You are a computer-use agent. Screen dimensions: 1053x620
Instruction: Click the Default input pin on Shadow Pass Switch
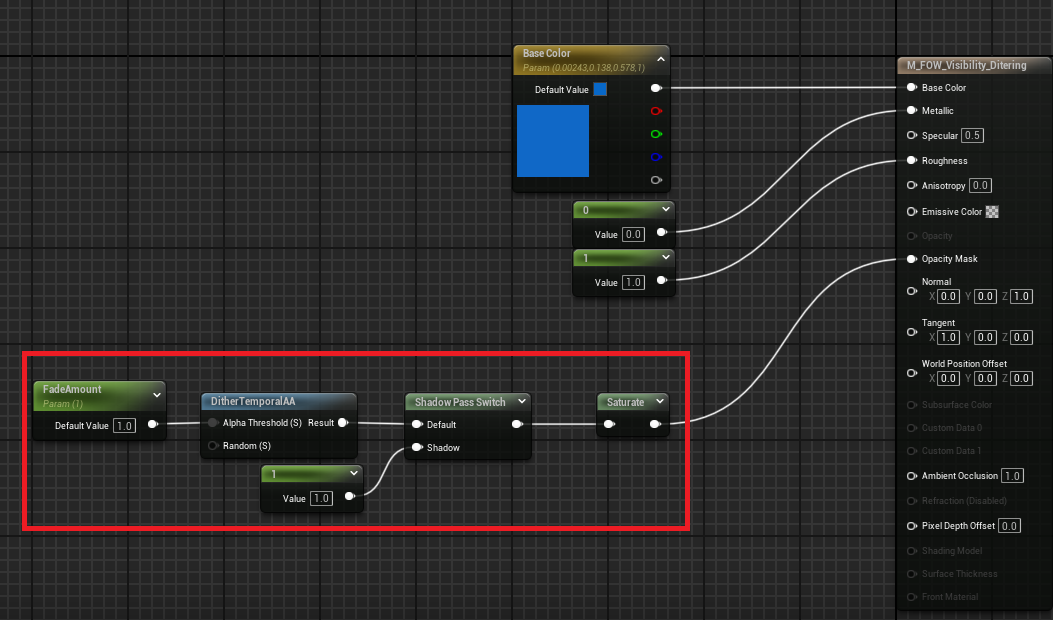[x=416, y=425]
